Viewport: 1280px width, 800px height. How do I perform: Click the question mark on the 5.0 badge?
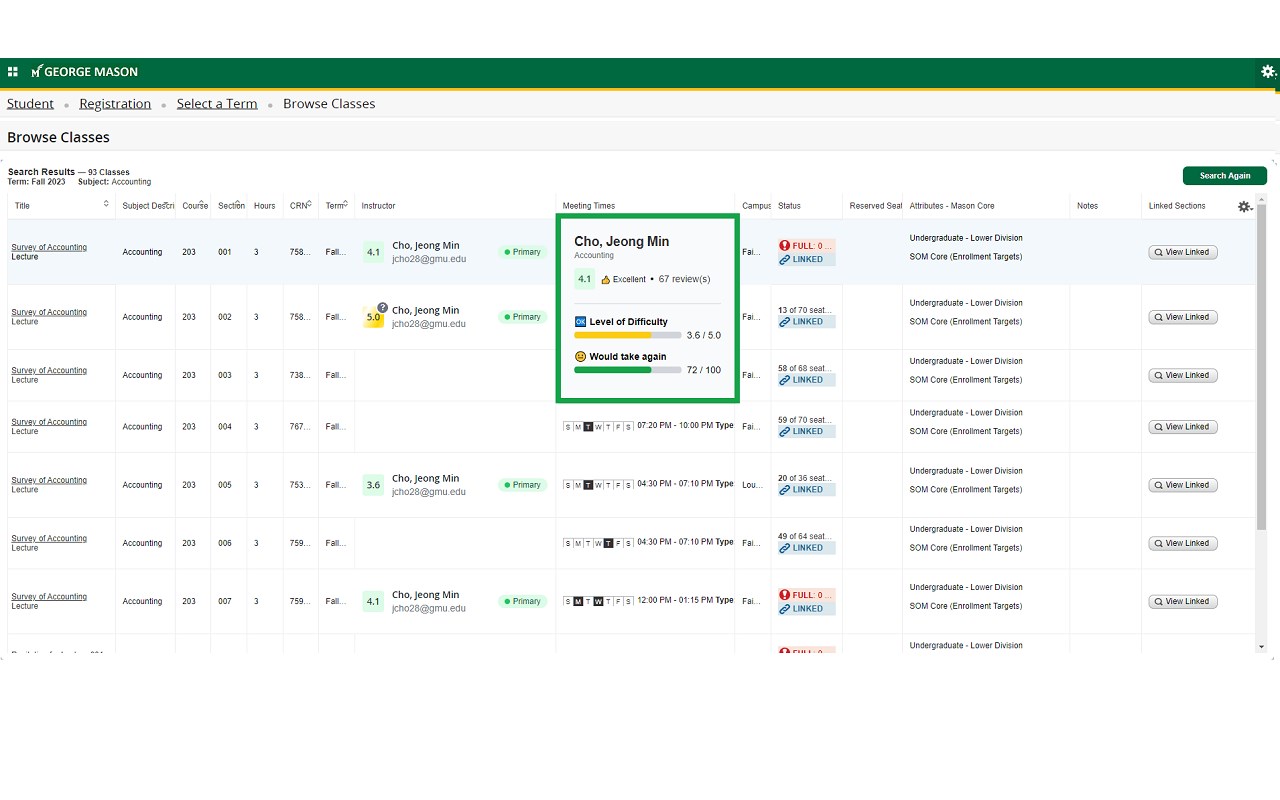click(x=382, y=308)
